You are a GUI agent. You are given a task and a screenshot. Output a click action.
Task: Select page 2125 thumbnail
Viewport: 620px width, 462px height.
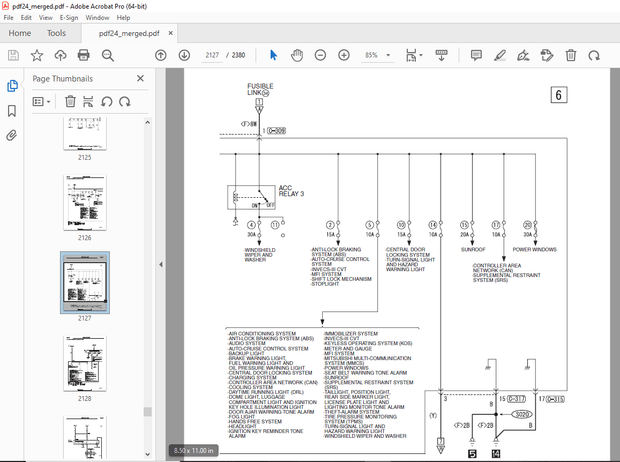coord(85,134)
